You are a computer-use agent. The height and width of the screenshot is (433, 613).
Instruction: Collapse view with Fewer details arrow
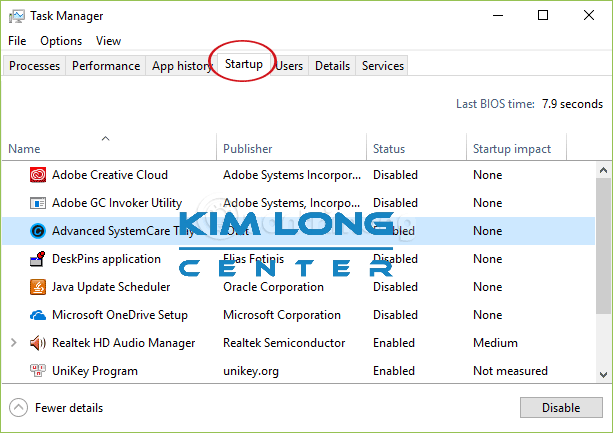[x=19, y=408]
